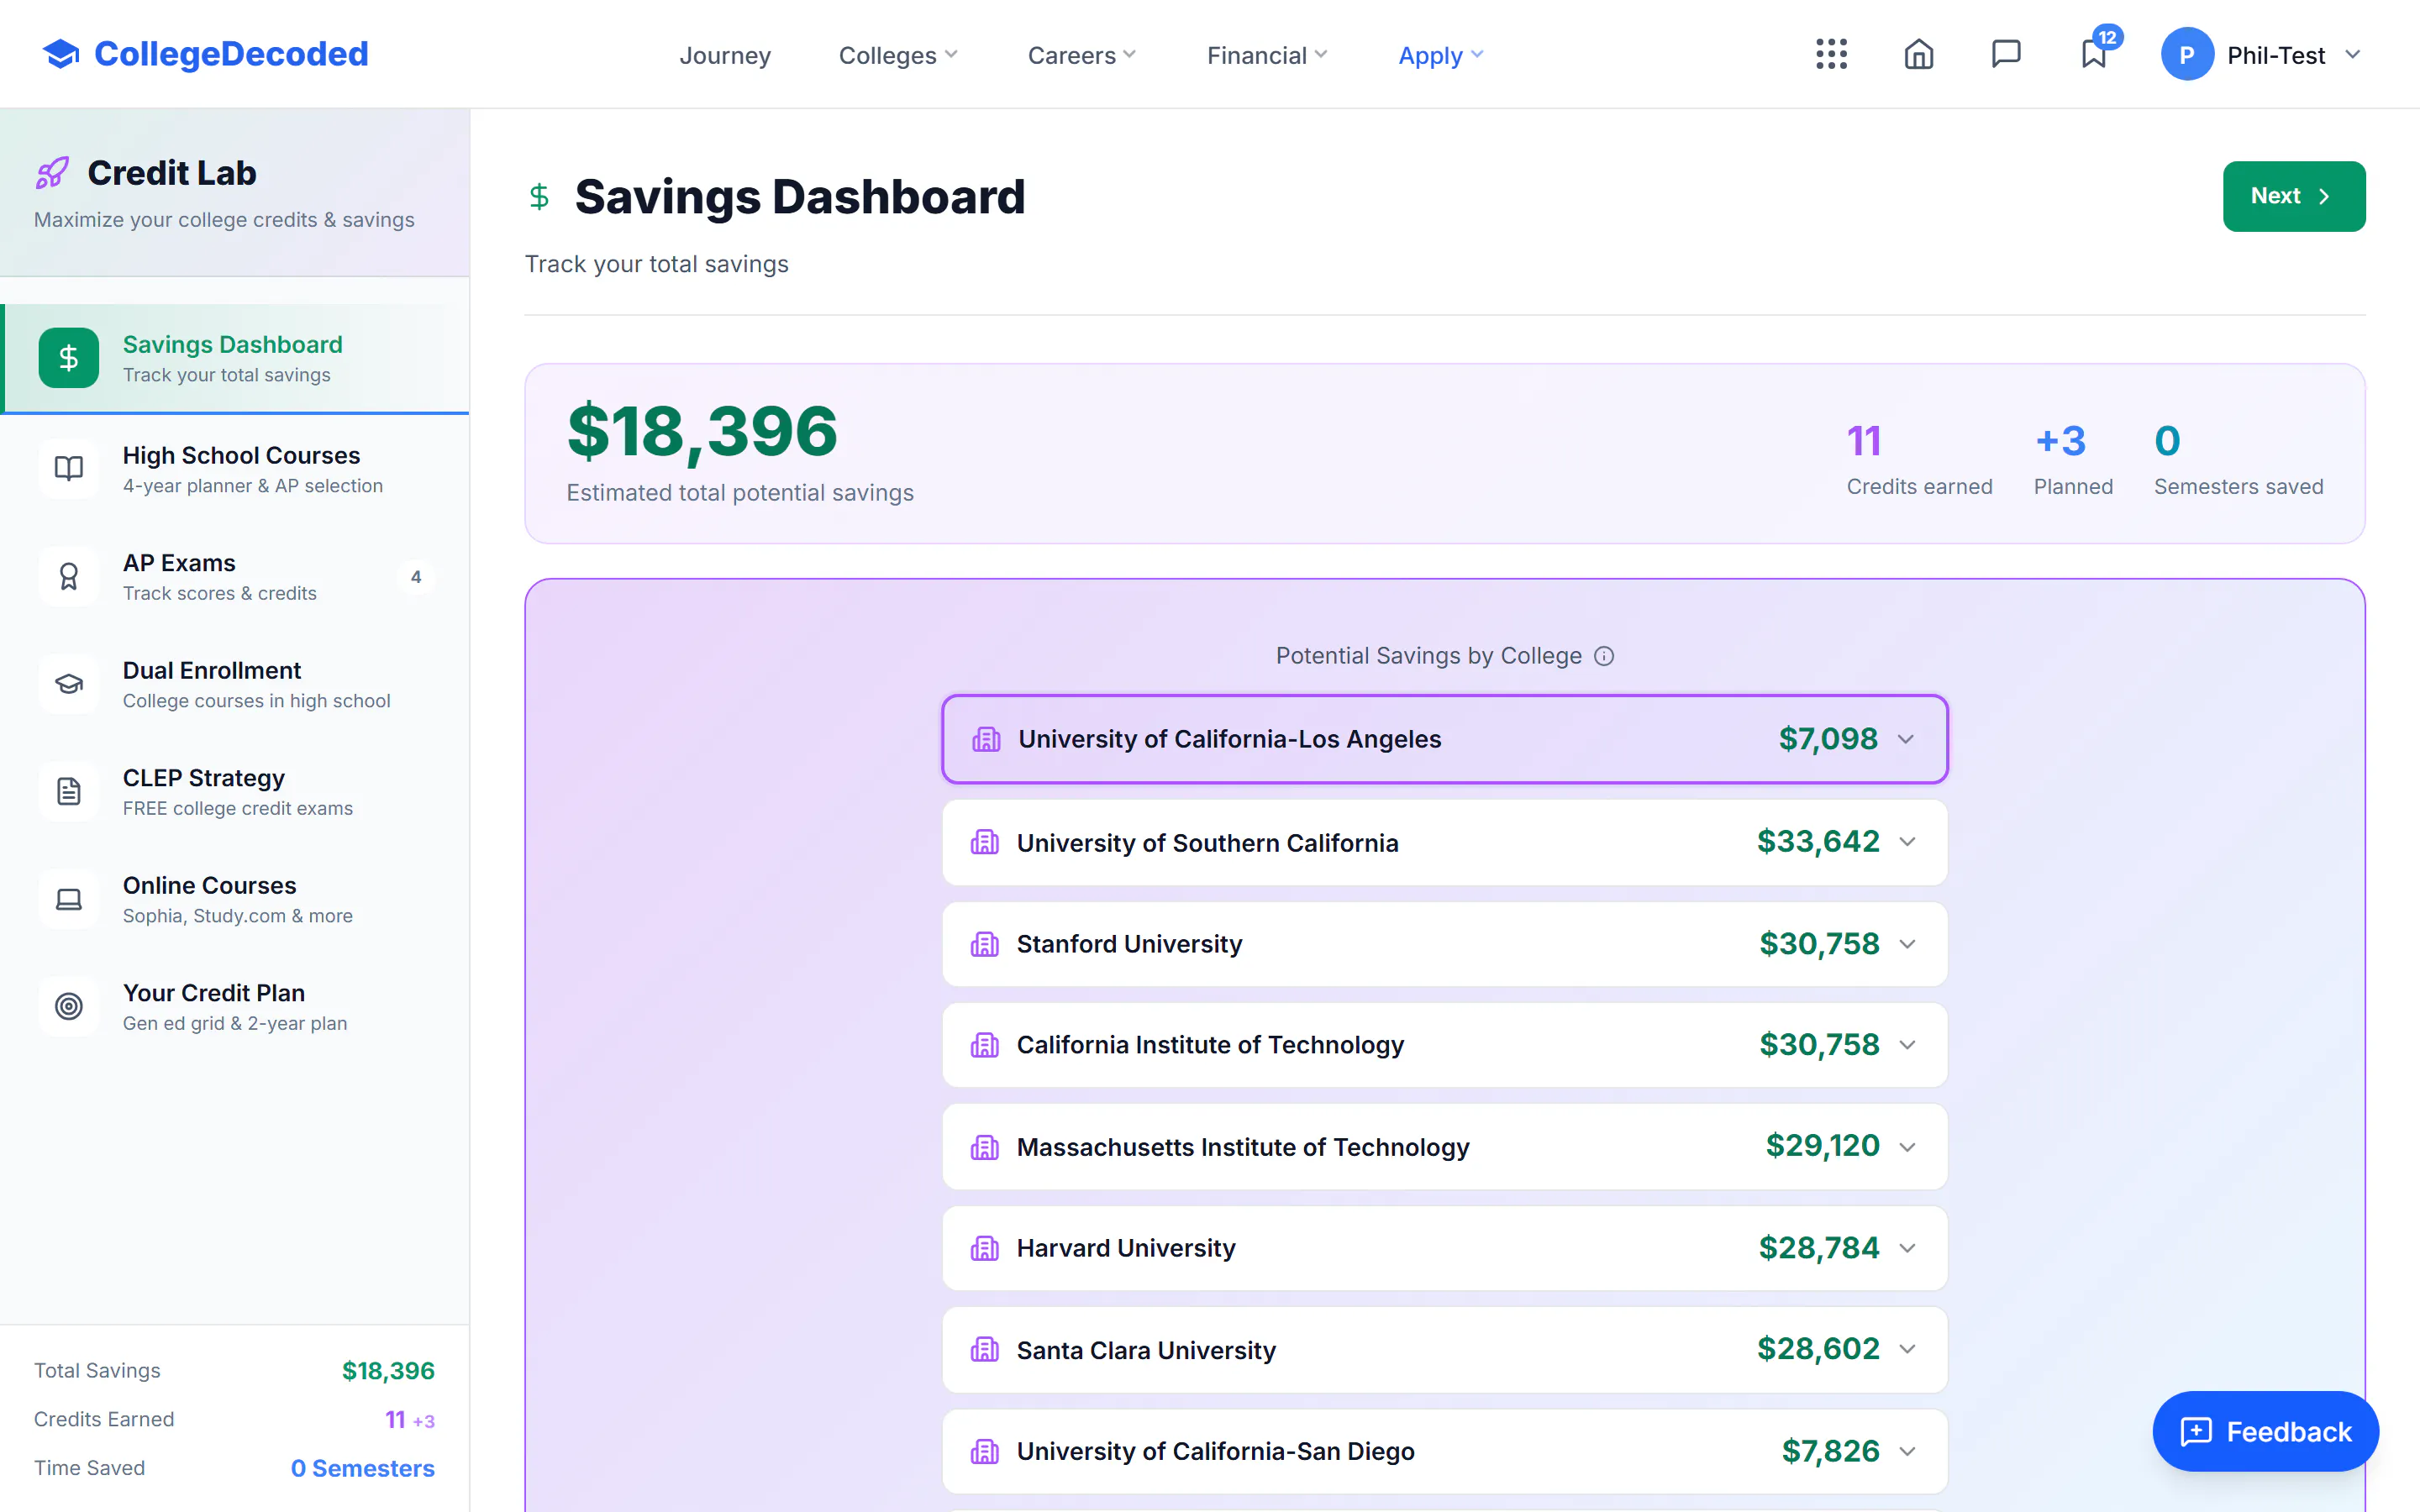Click the Online Courses laptop icon

tap(69, 899)
